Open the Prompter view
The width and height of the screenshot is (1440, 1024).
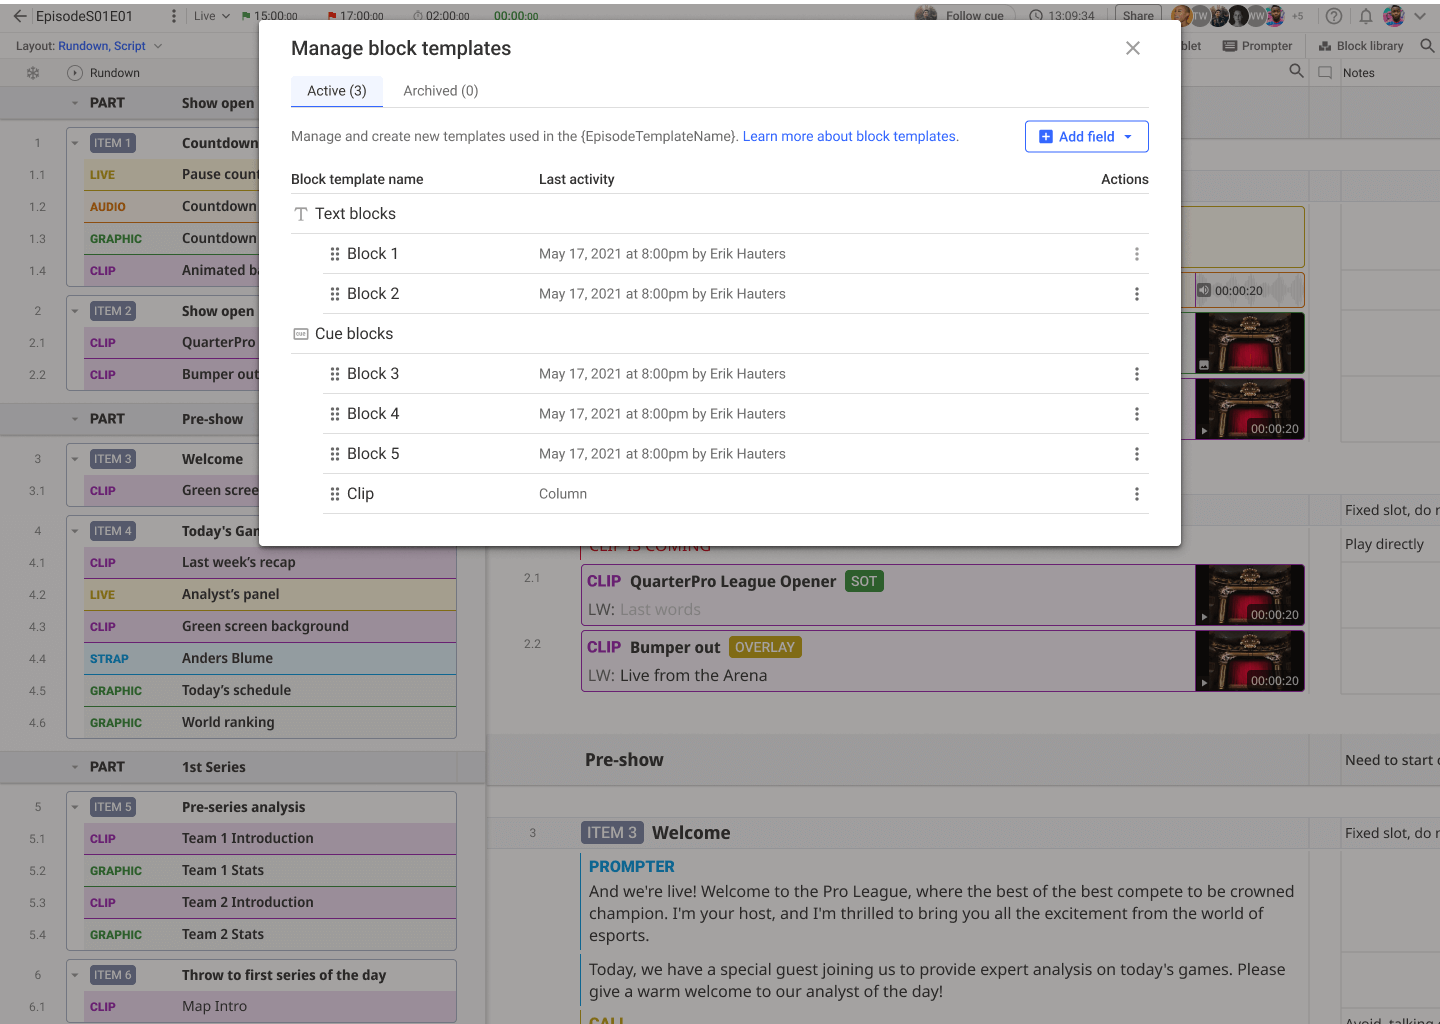[x=1257, y=46]
